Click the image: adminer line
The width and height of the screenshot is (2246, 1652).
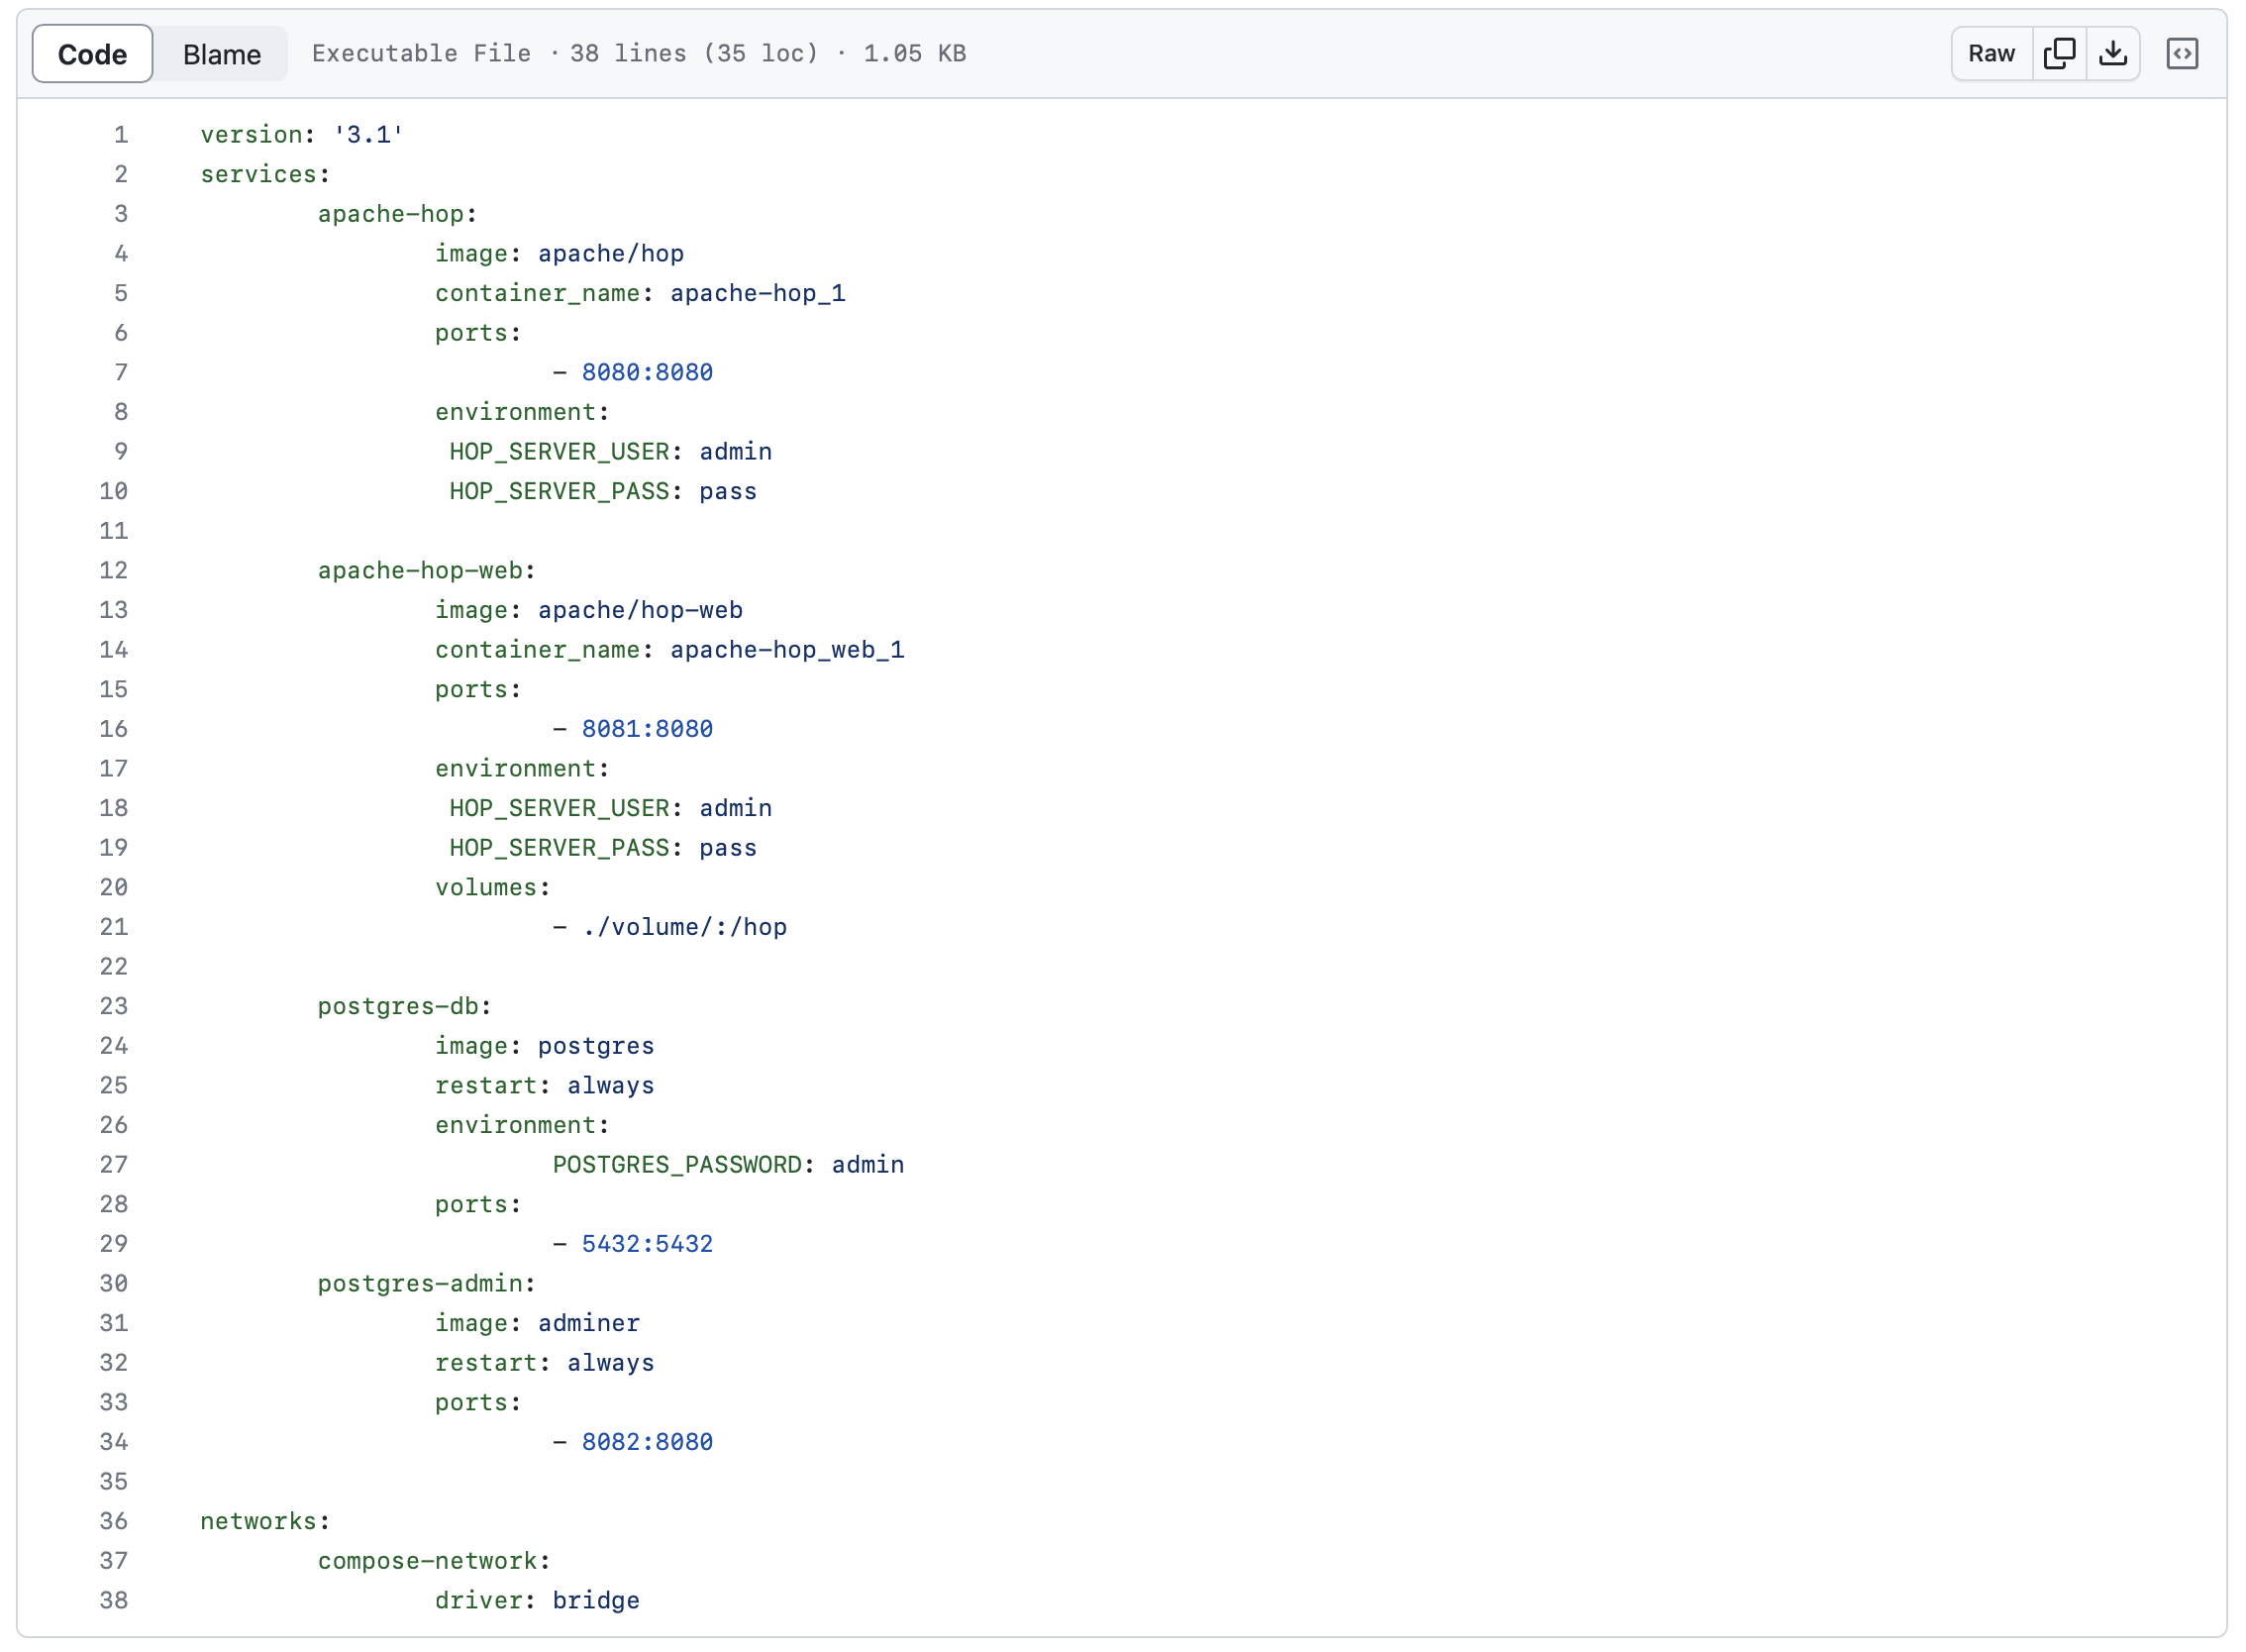pyautogui.click(x=537, y=1323)
